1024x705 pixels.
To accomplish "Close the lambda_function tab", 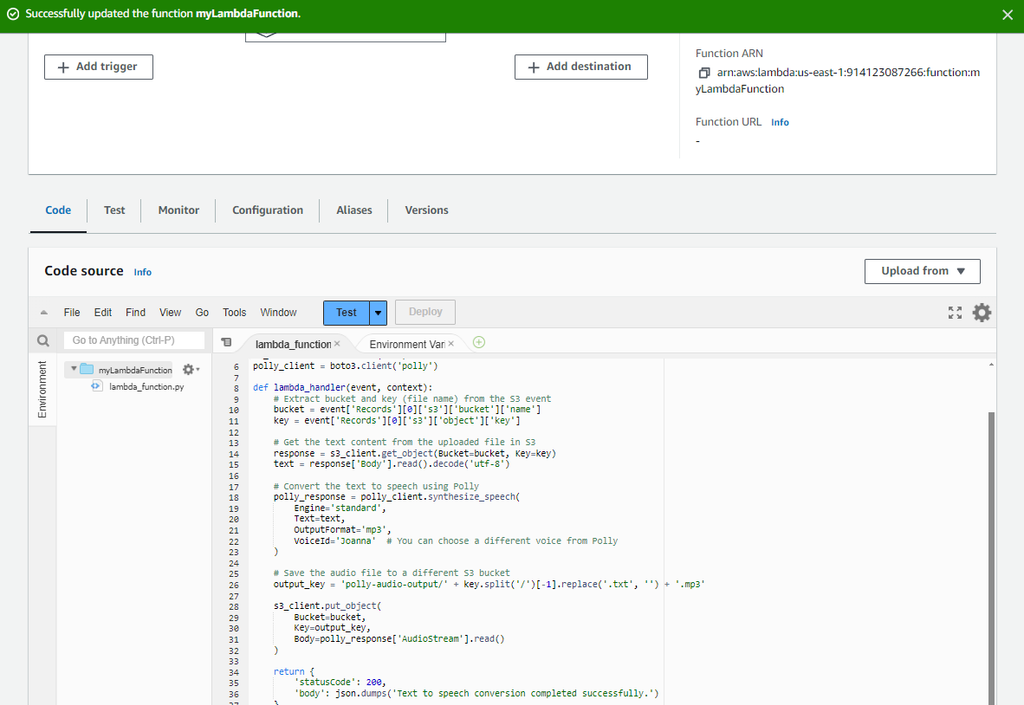I will (337, 344).
